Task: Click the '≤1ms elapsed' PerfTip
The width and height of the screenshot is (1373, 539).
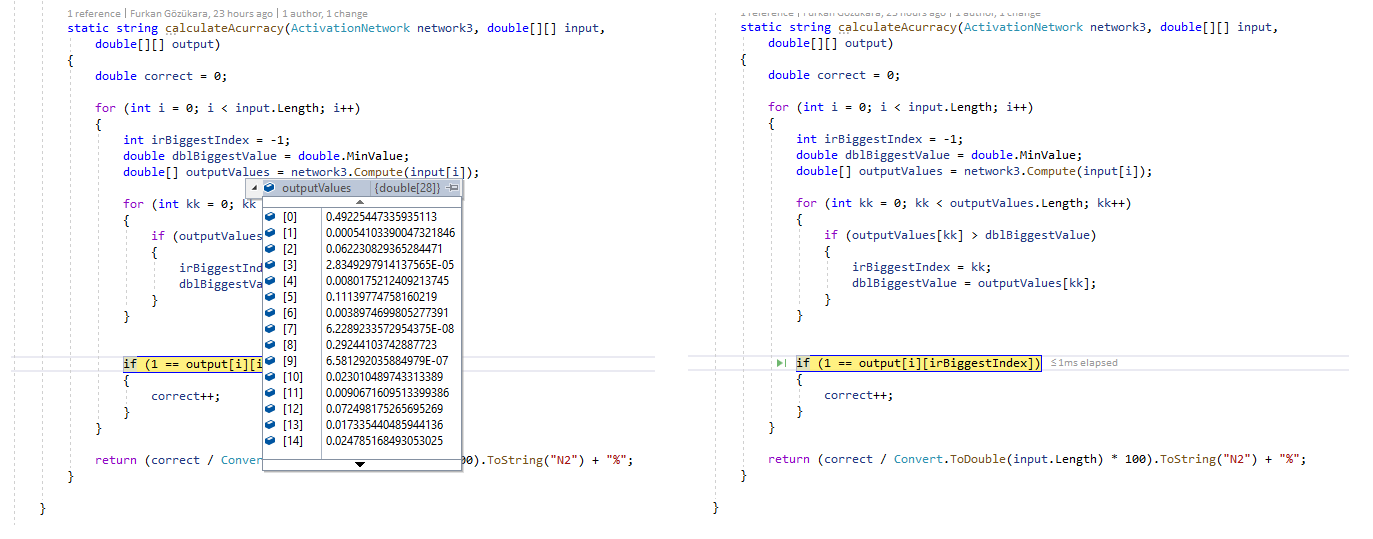Action: point(1084,363)
